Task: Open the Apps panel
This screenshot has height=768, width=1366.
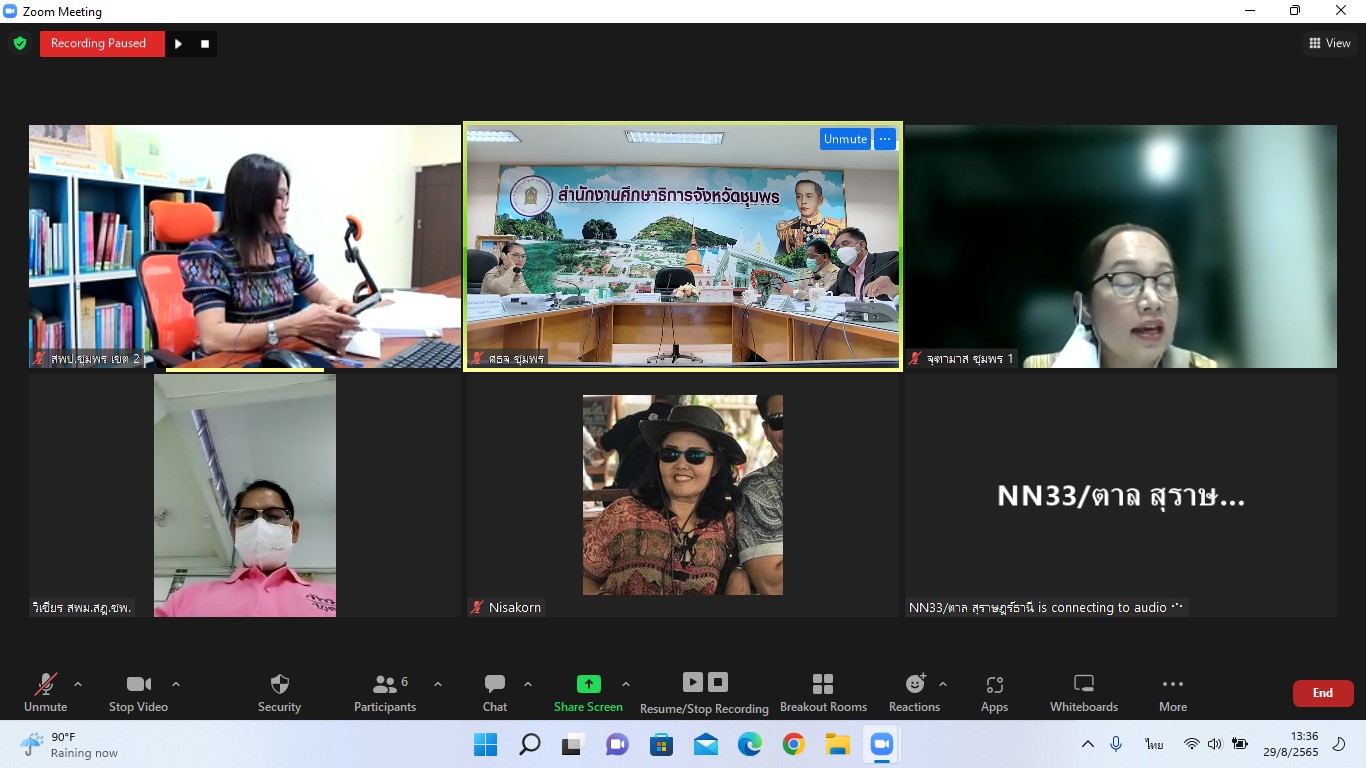Action: [994, 692]
